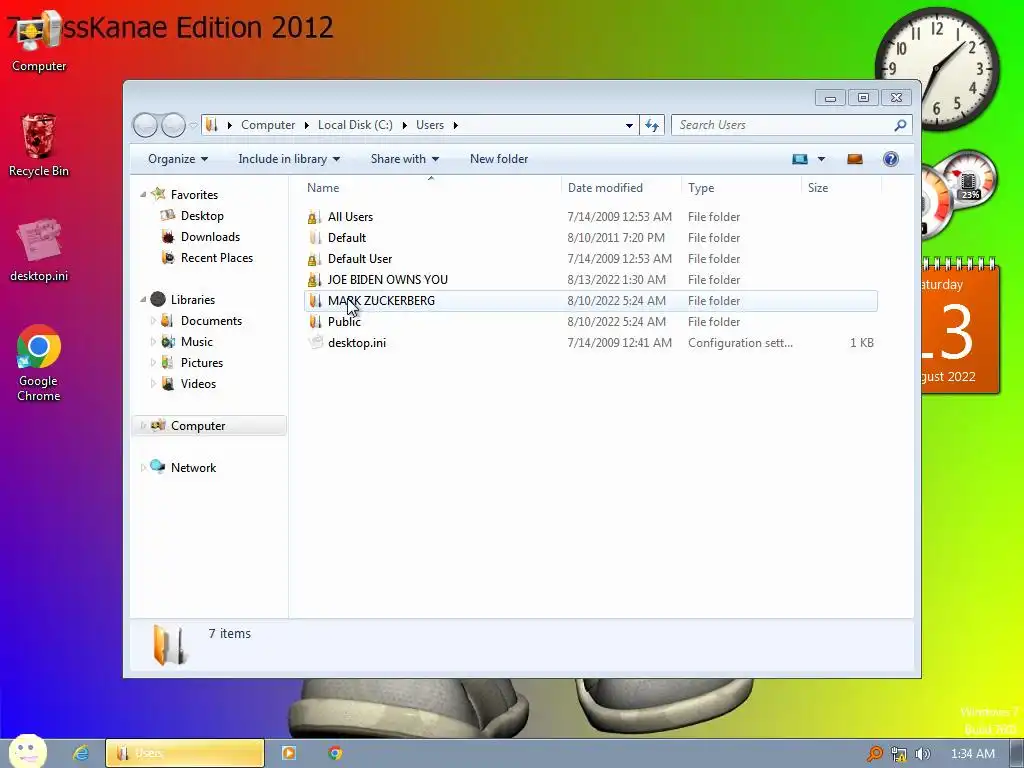Screen dimensions: 1024x768
Task: Expand the Computer tree node
Action: 143,426
